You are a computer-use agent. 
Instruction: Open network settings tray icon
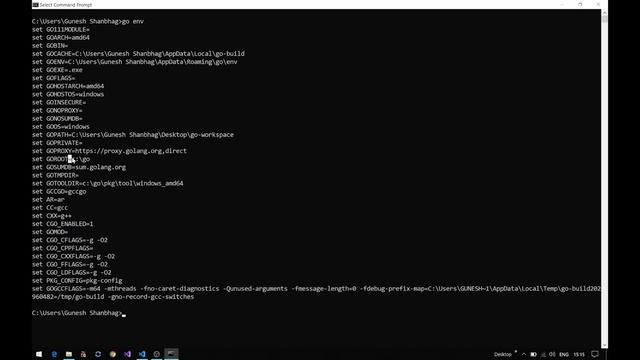(x=543, y=354)
